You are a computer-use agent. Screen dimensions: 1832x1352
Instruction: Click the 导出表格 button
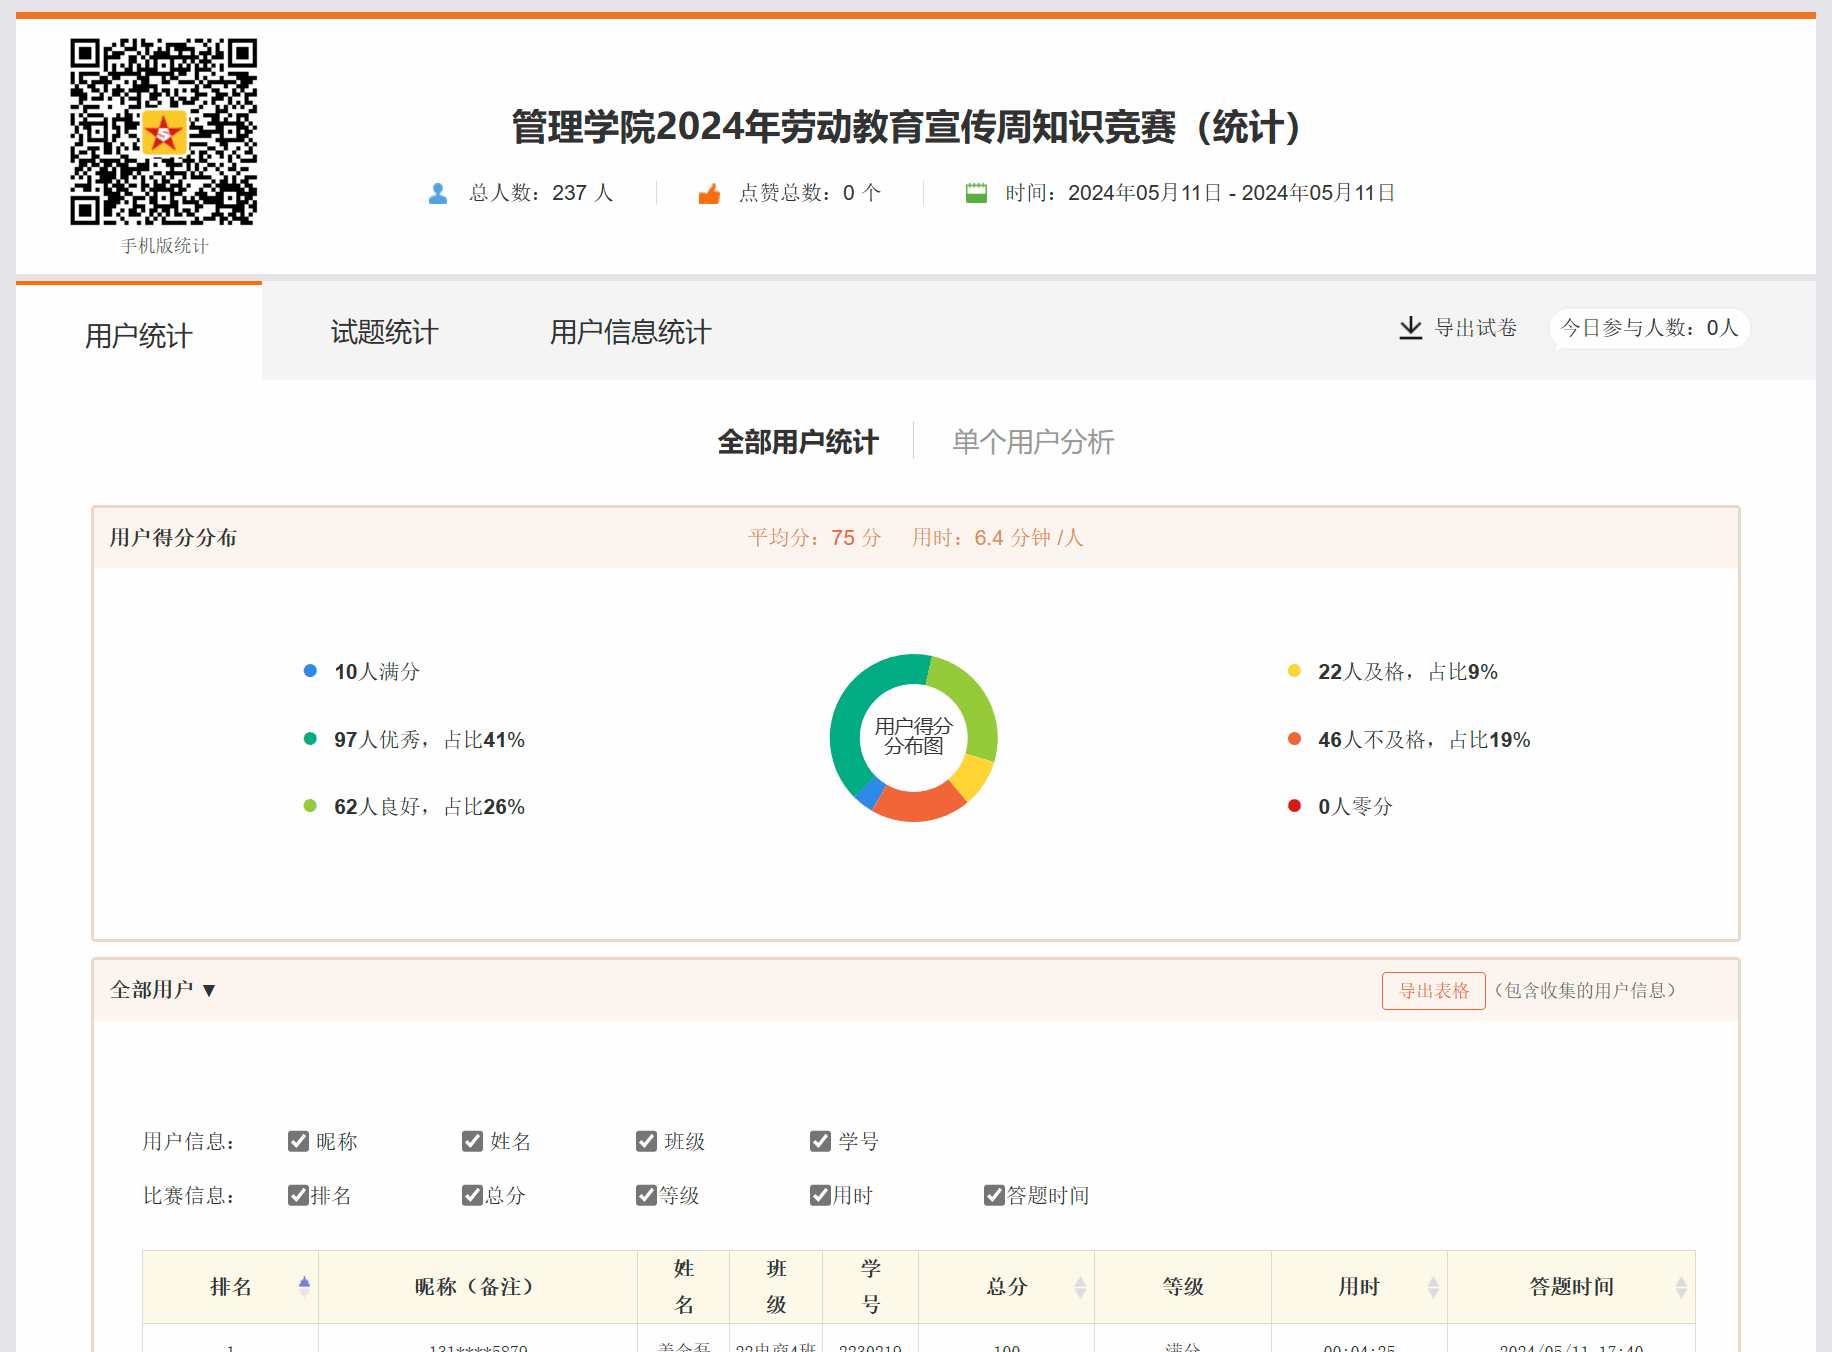(1433, 991)
